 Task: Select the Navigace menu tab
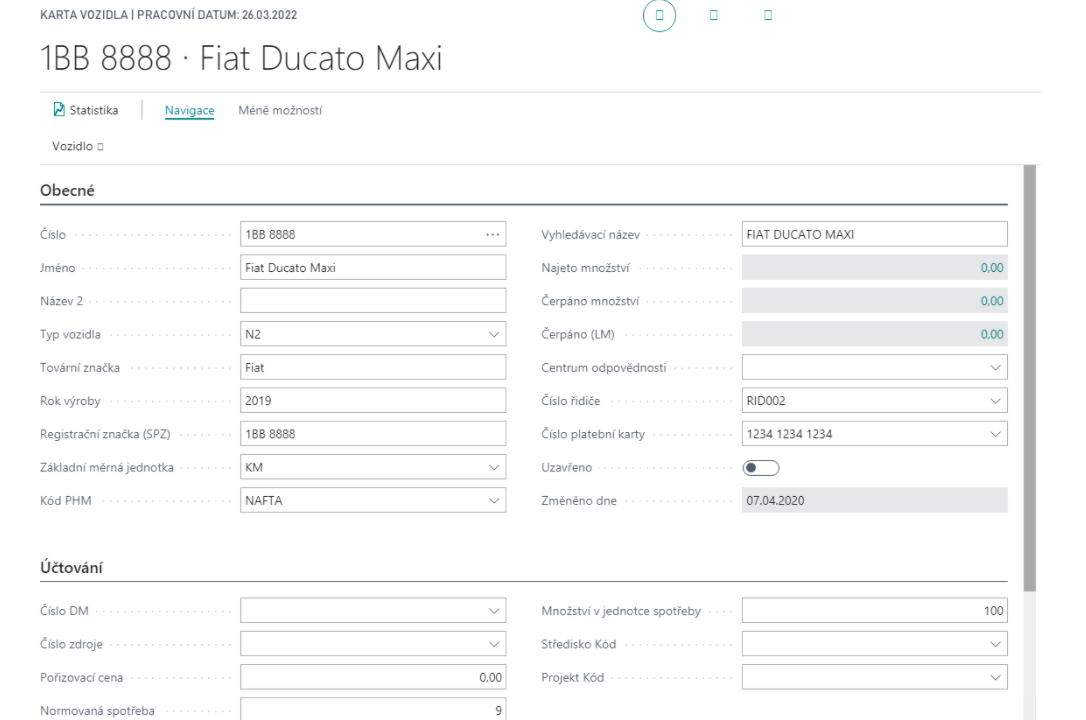point(190,110)
